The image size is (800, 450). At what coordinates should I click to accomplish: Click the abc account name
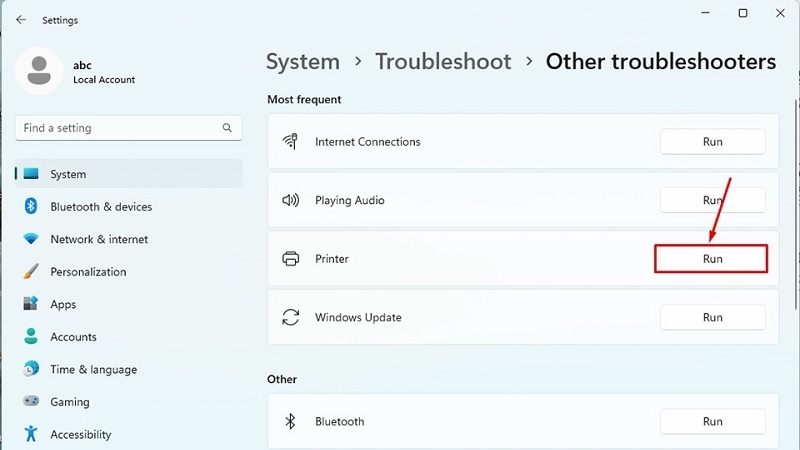coord(82,65)
